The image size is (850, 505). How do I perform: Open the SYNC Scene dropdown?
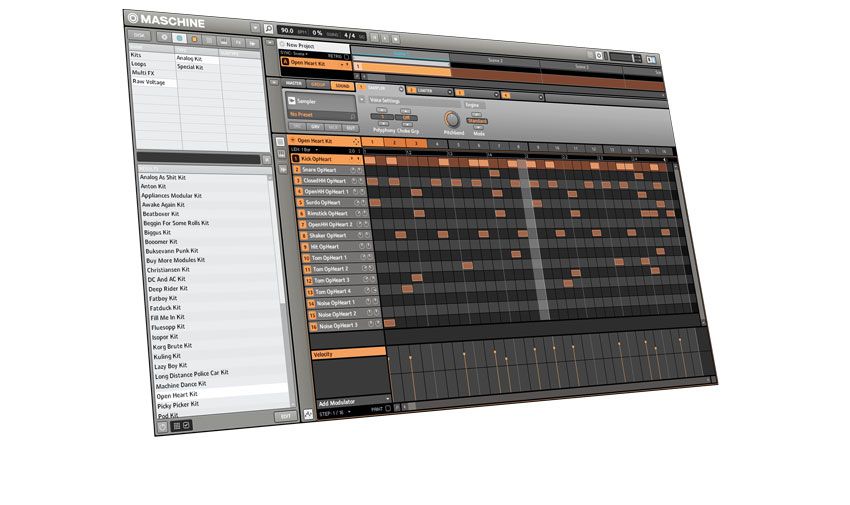(294, 54)
